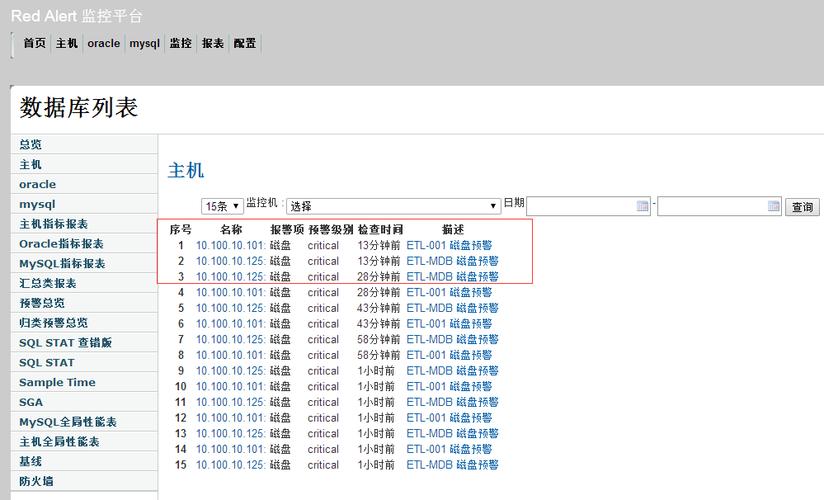Click host 10.100.10.101 in row 4
The width and height of the screenshot is (824, 500).
pos(230,292)
